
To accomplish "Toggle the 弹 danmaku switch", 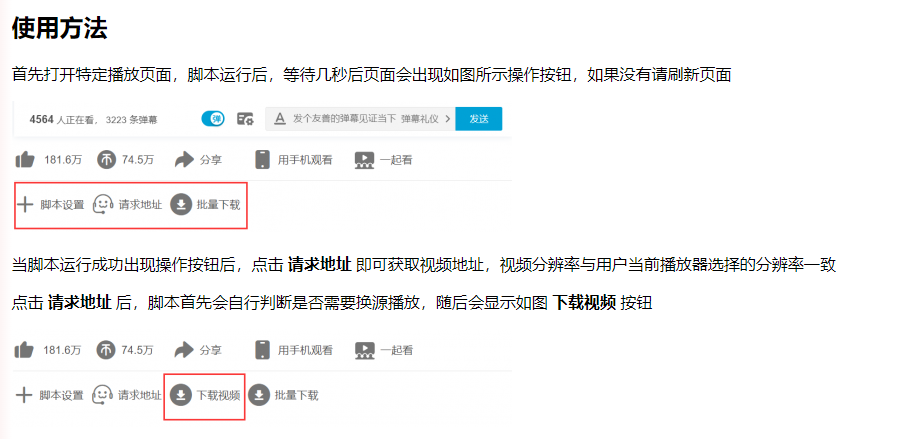I will (213, 119).
